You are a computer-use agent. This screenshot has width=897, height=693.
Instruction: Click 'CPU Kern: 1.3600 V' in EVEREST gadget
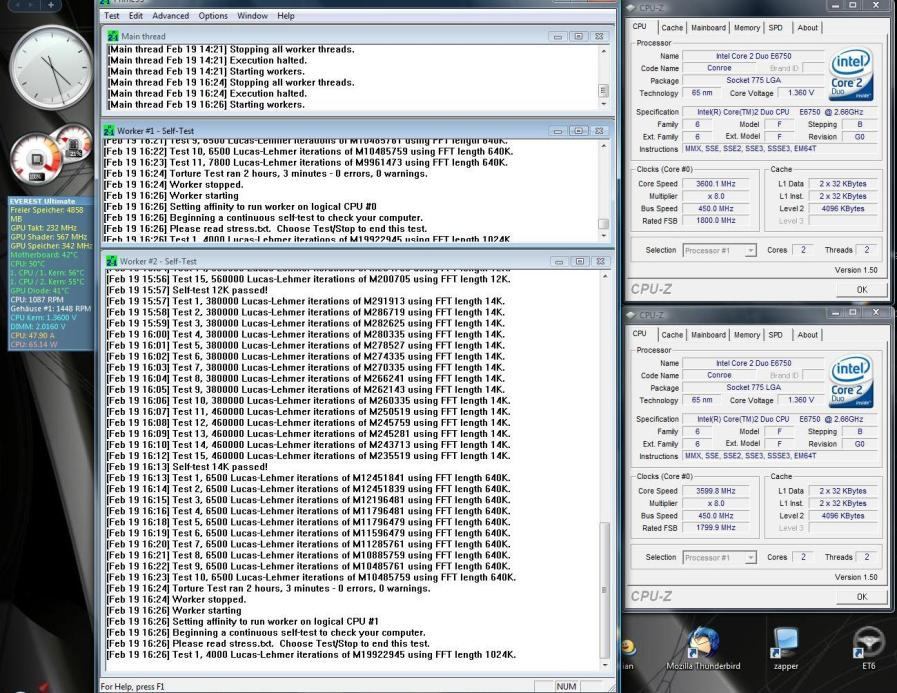(x=43, y=318)
